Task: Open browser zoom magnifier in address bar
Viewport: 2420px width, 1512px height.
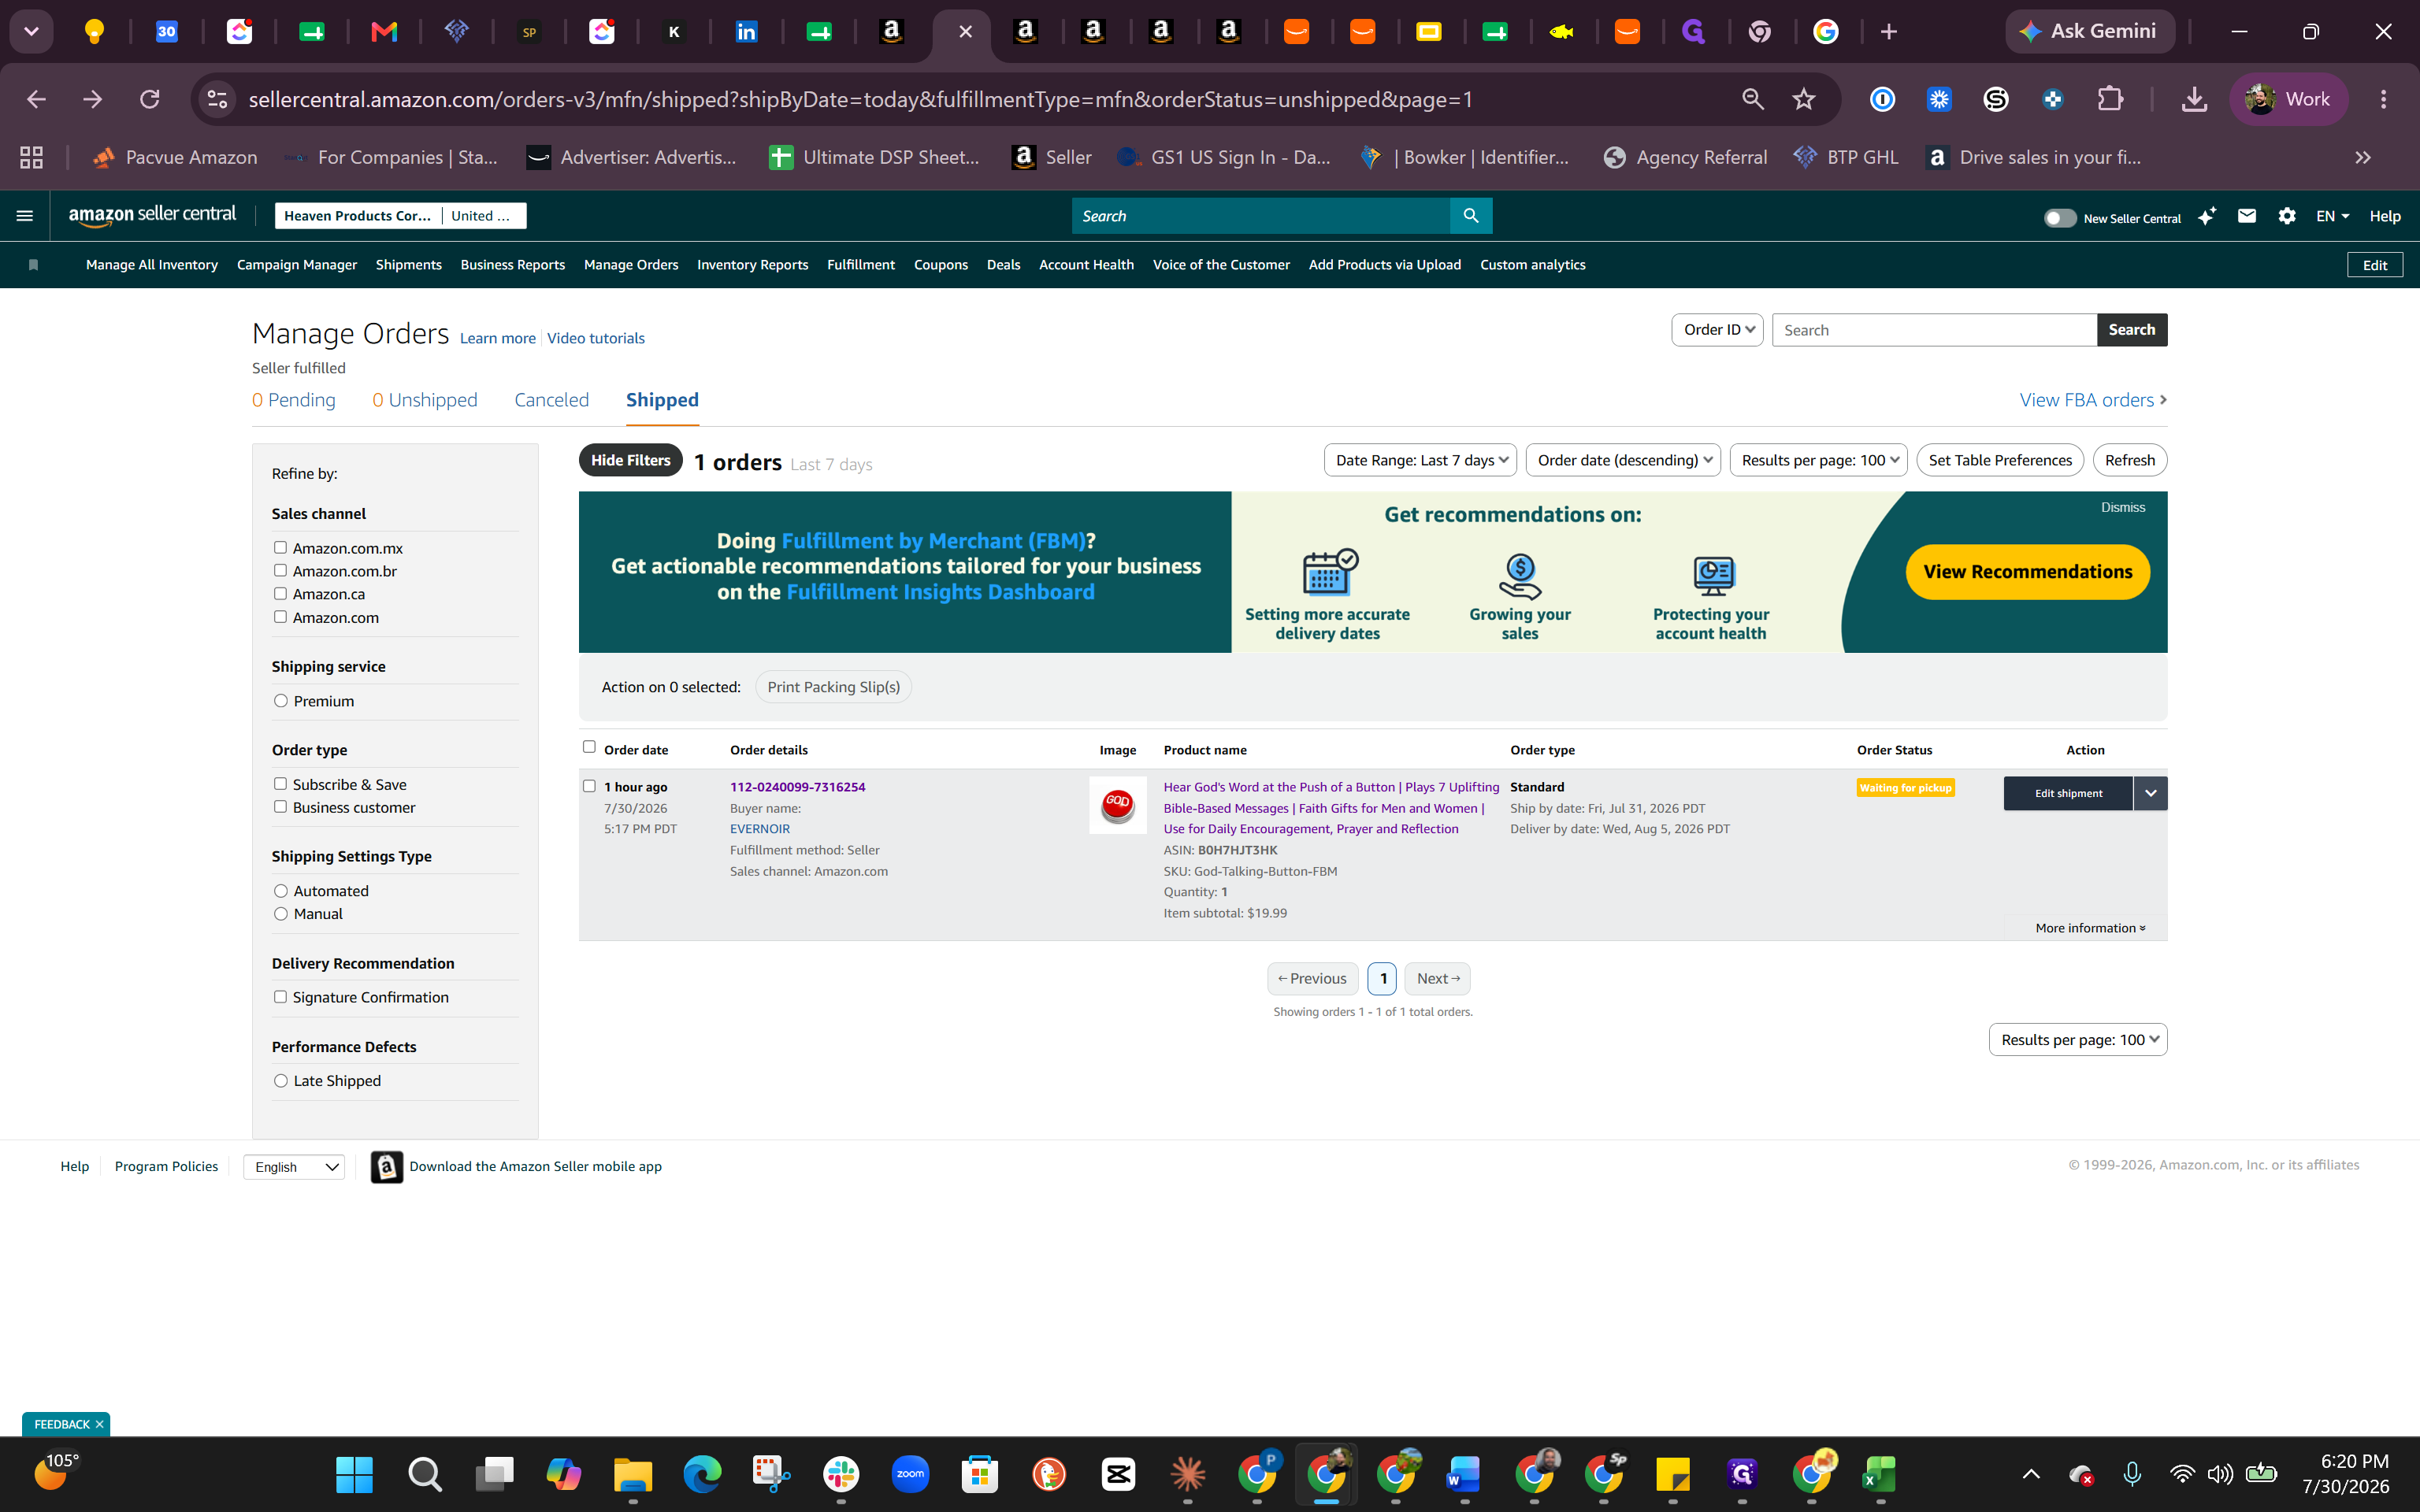Action: (x=1753, y=99)
